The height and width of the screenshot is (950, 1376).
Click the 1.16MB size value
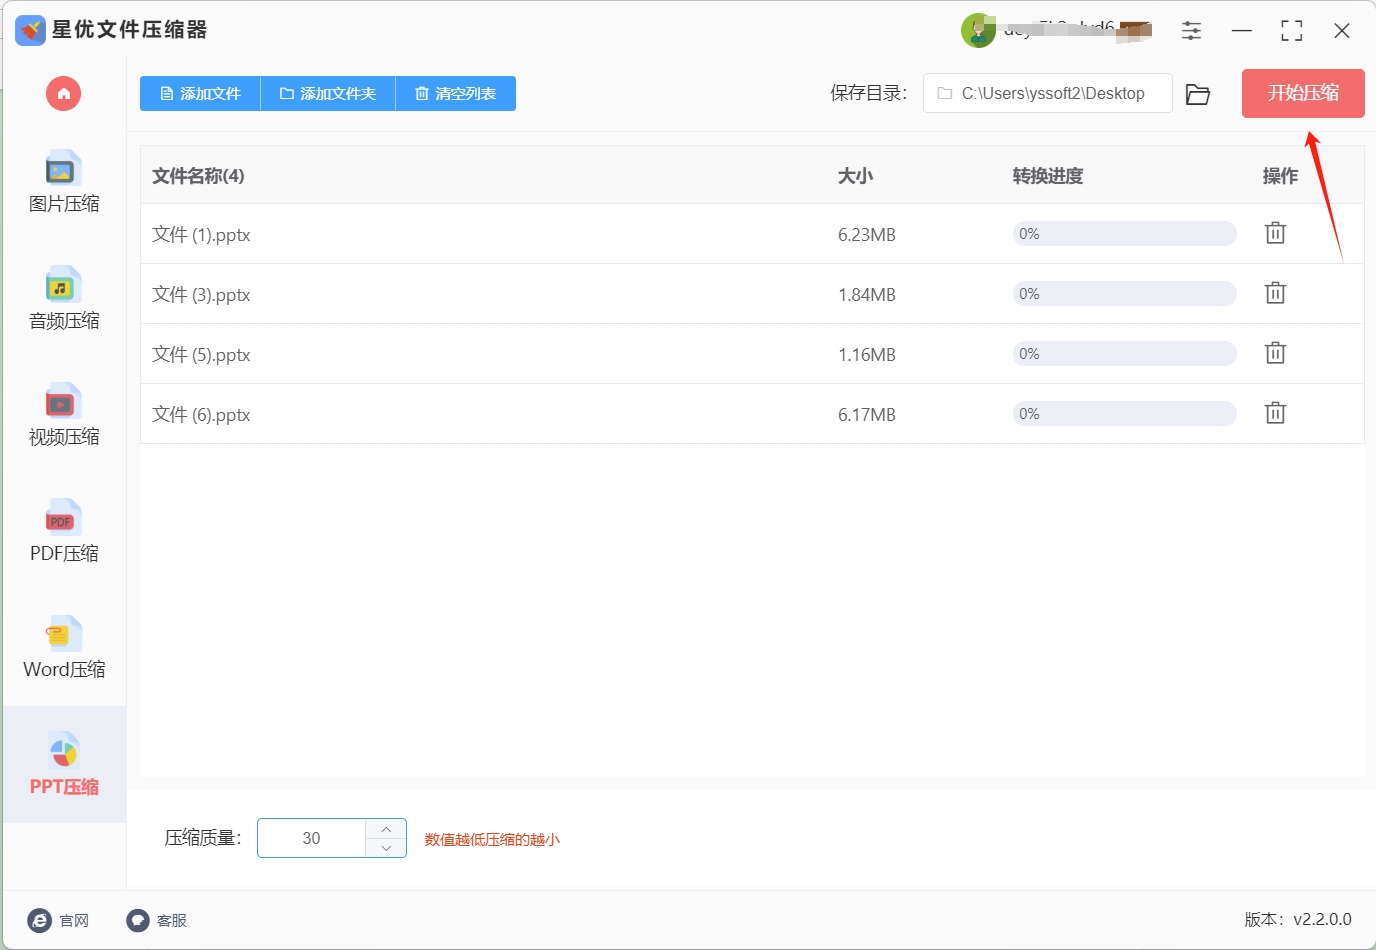(x=867, y=355)
